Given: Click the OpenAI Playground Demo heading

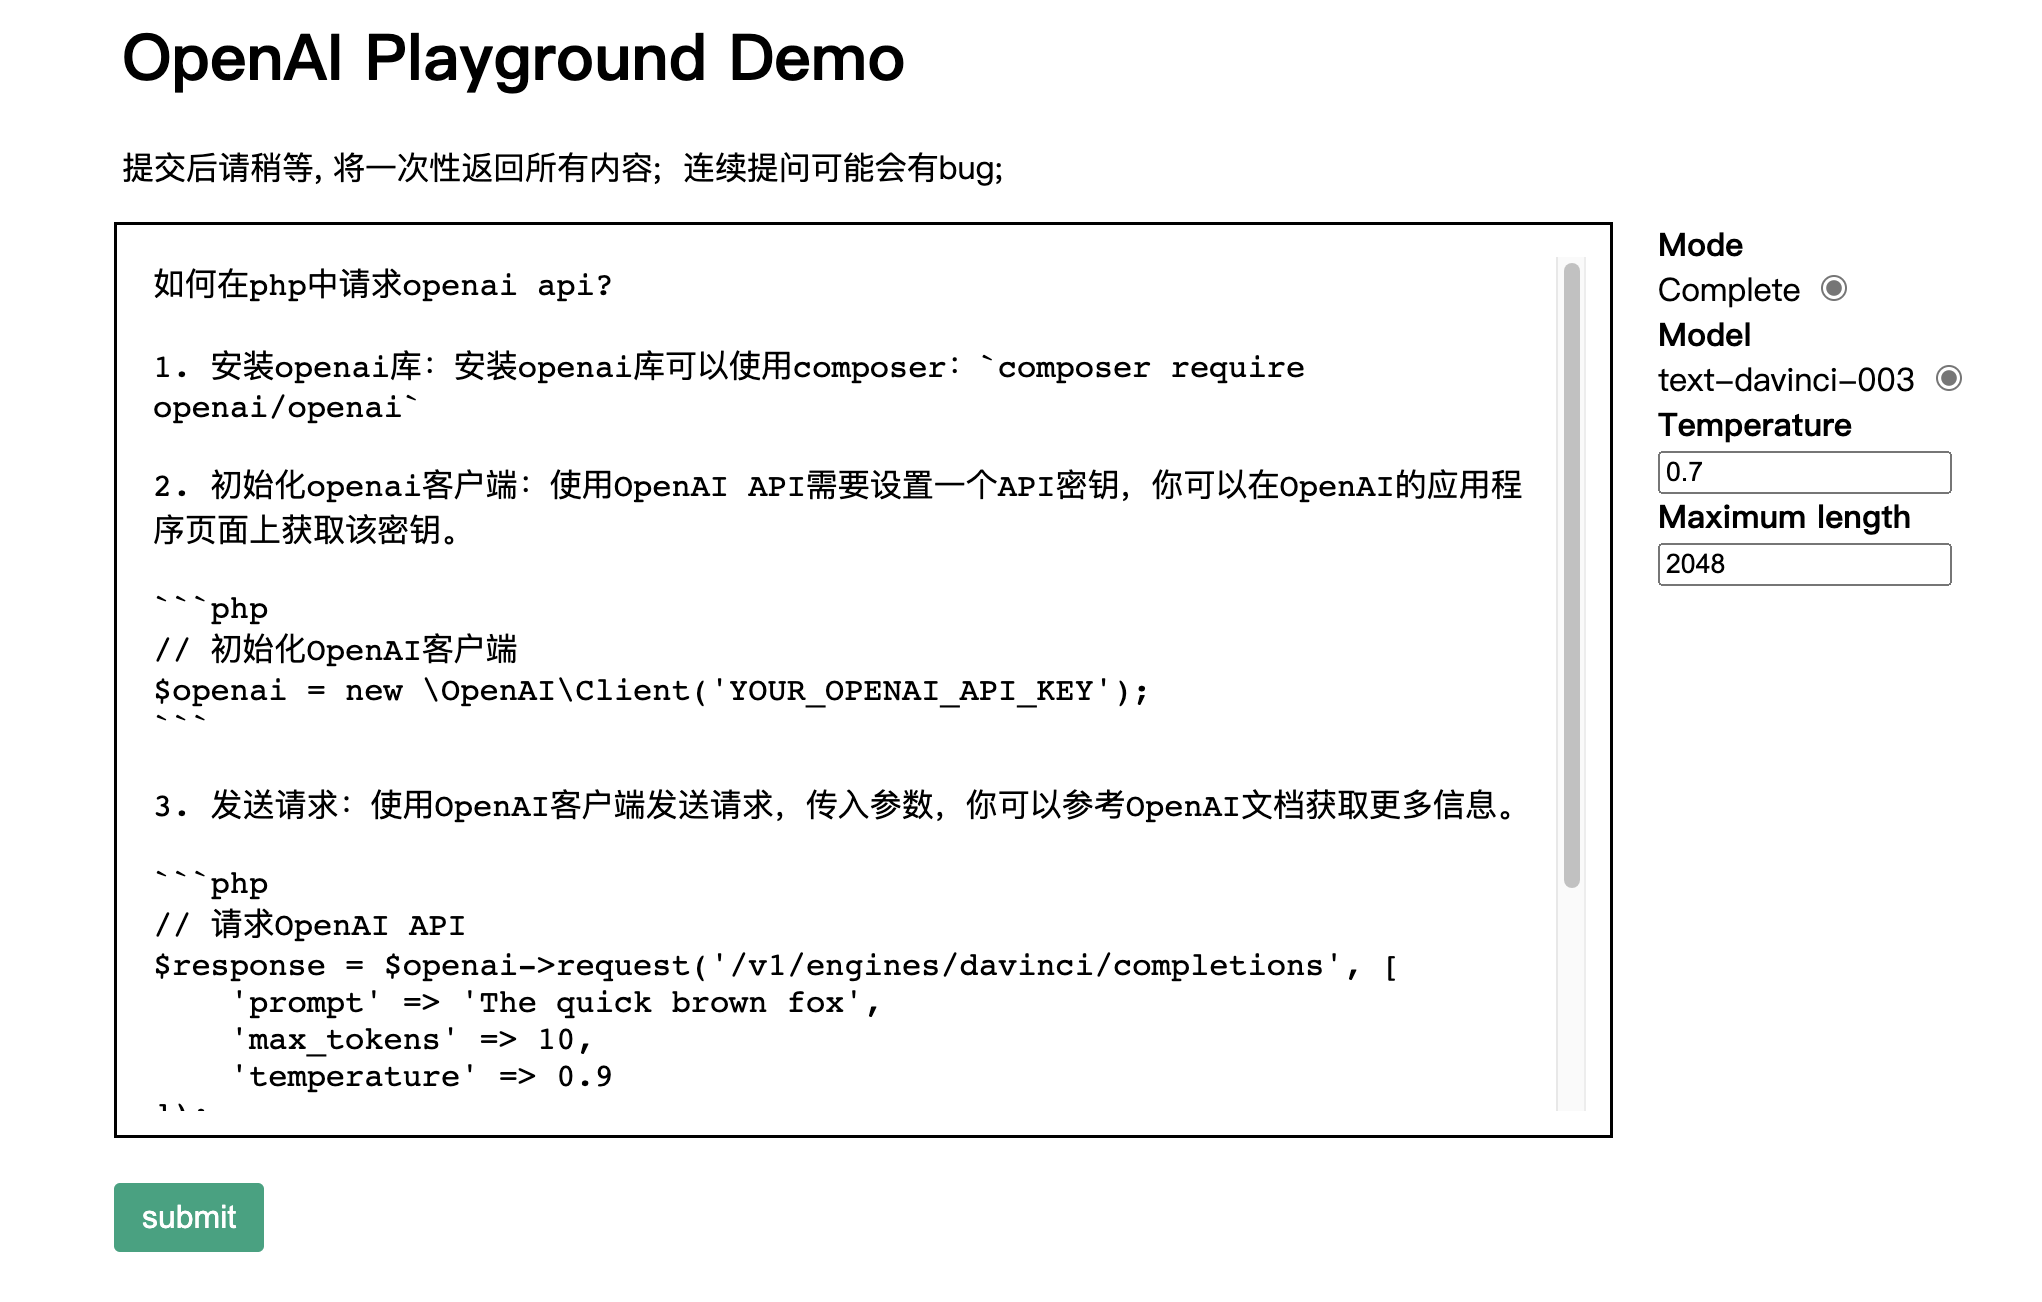Looking at the screenshot, I should [x=513, y=58].
